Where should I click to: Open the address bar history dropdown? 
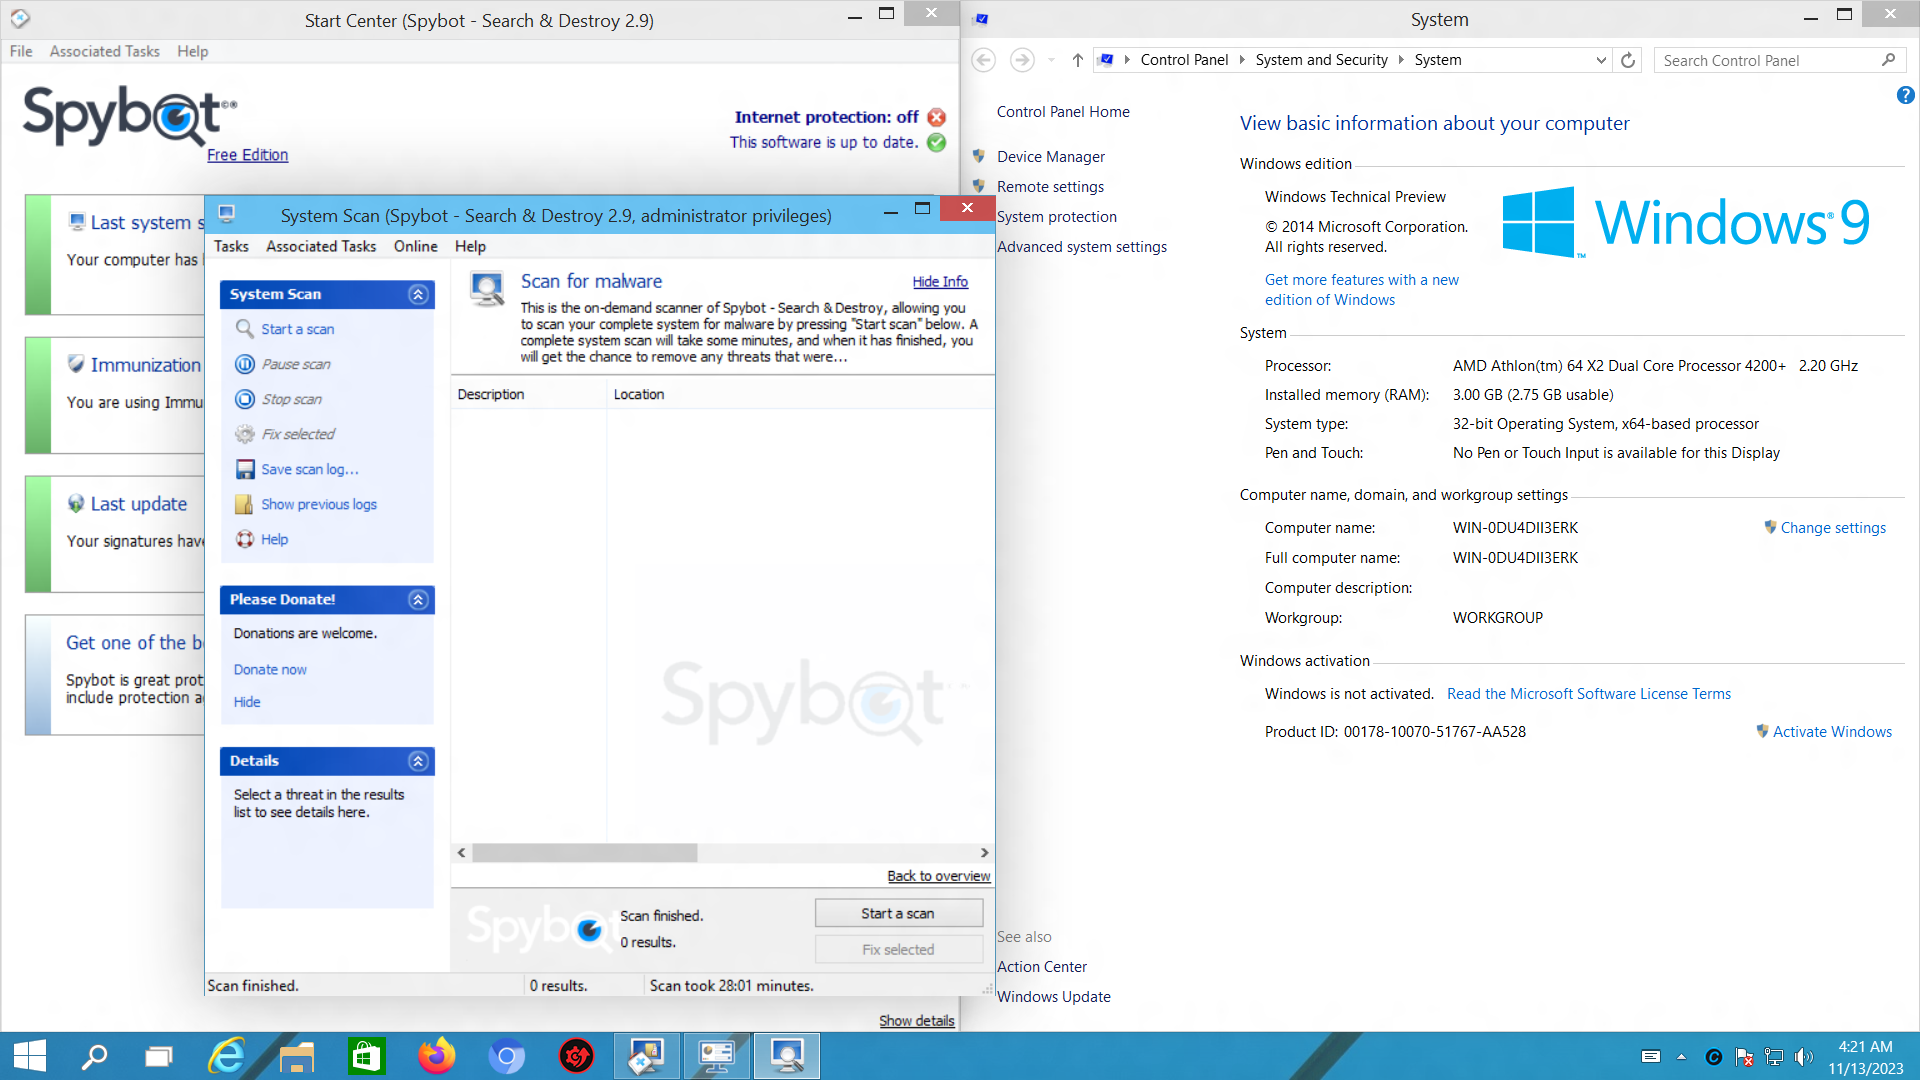point(1601,60)
